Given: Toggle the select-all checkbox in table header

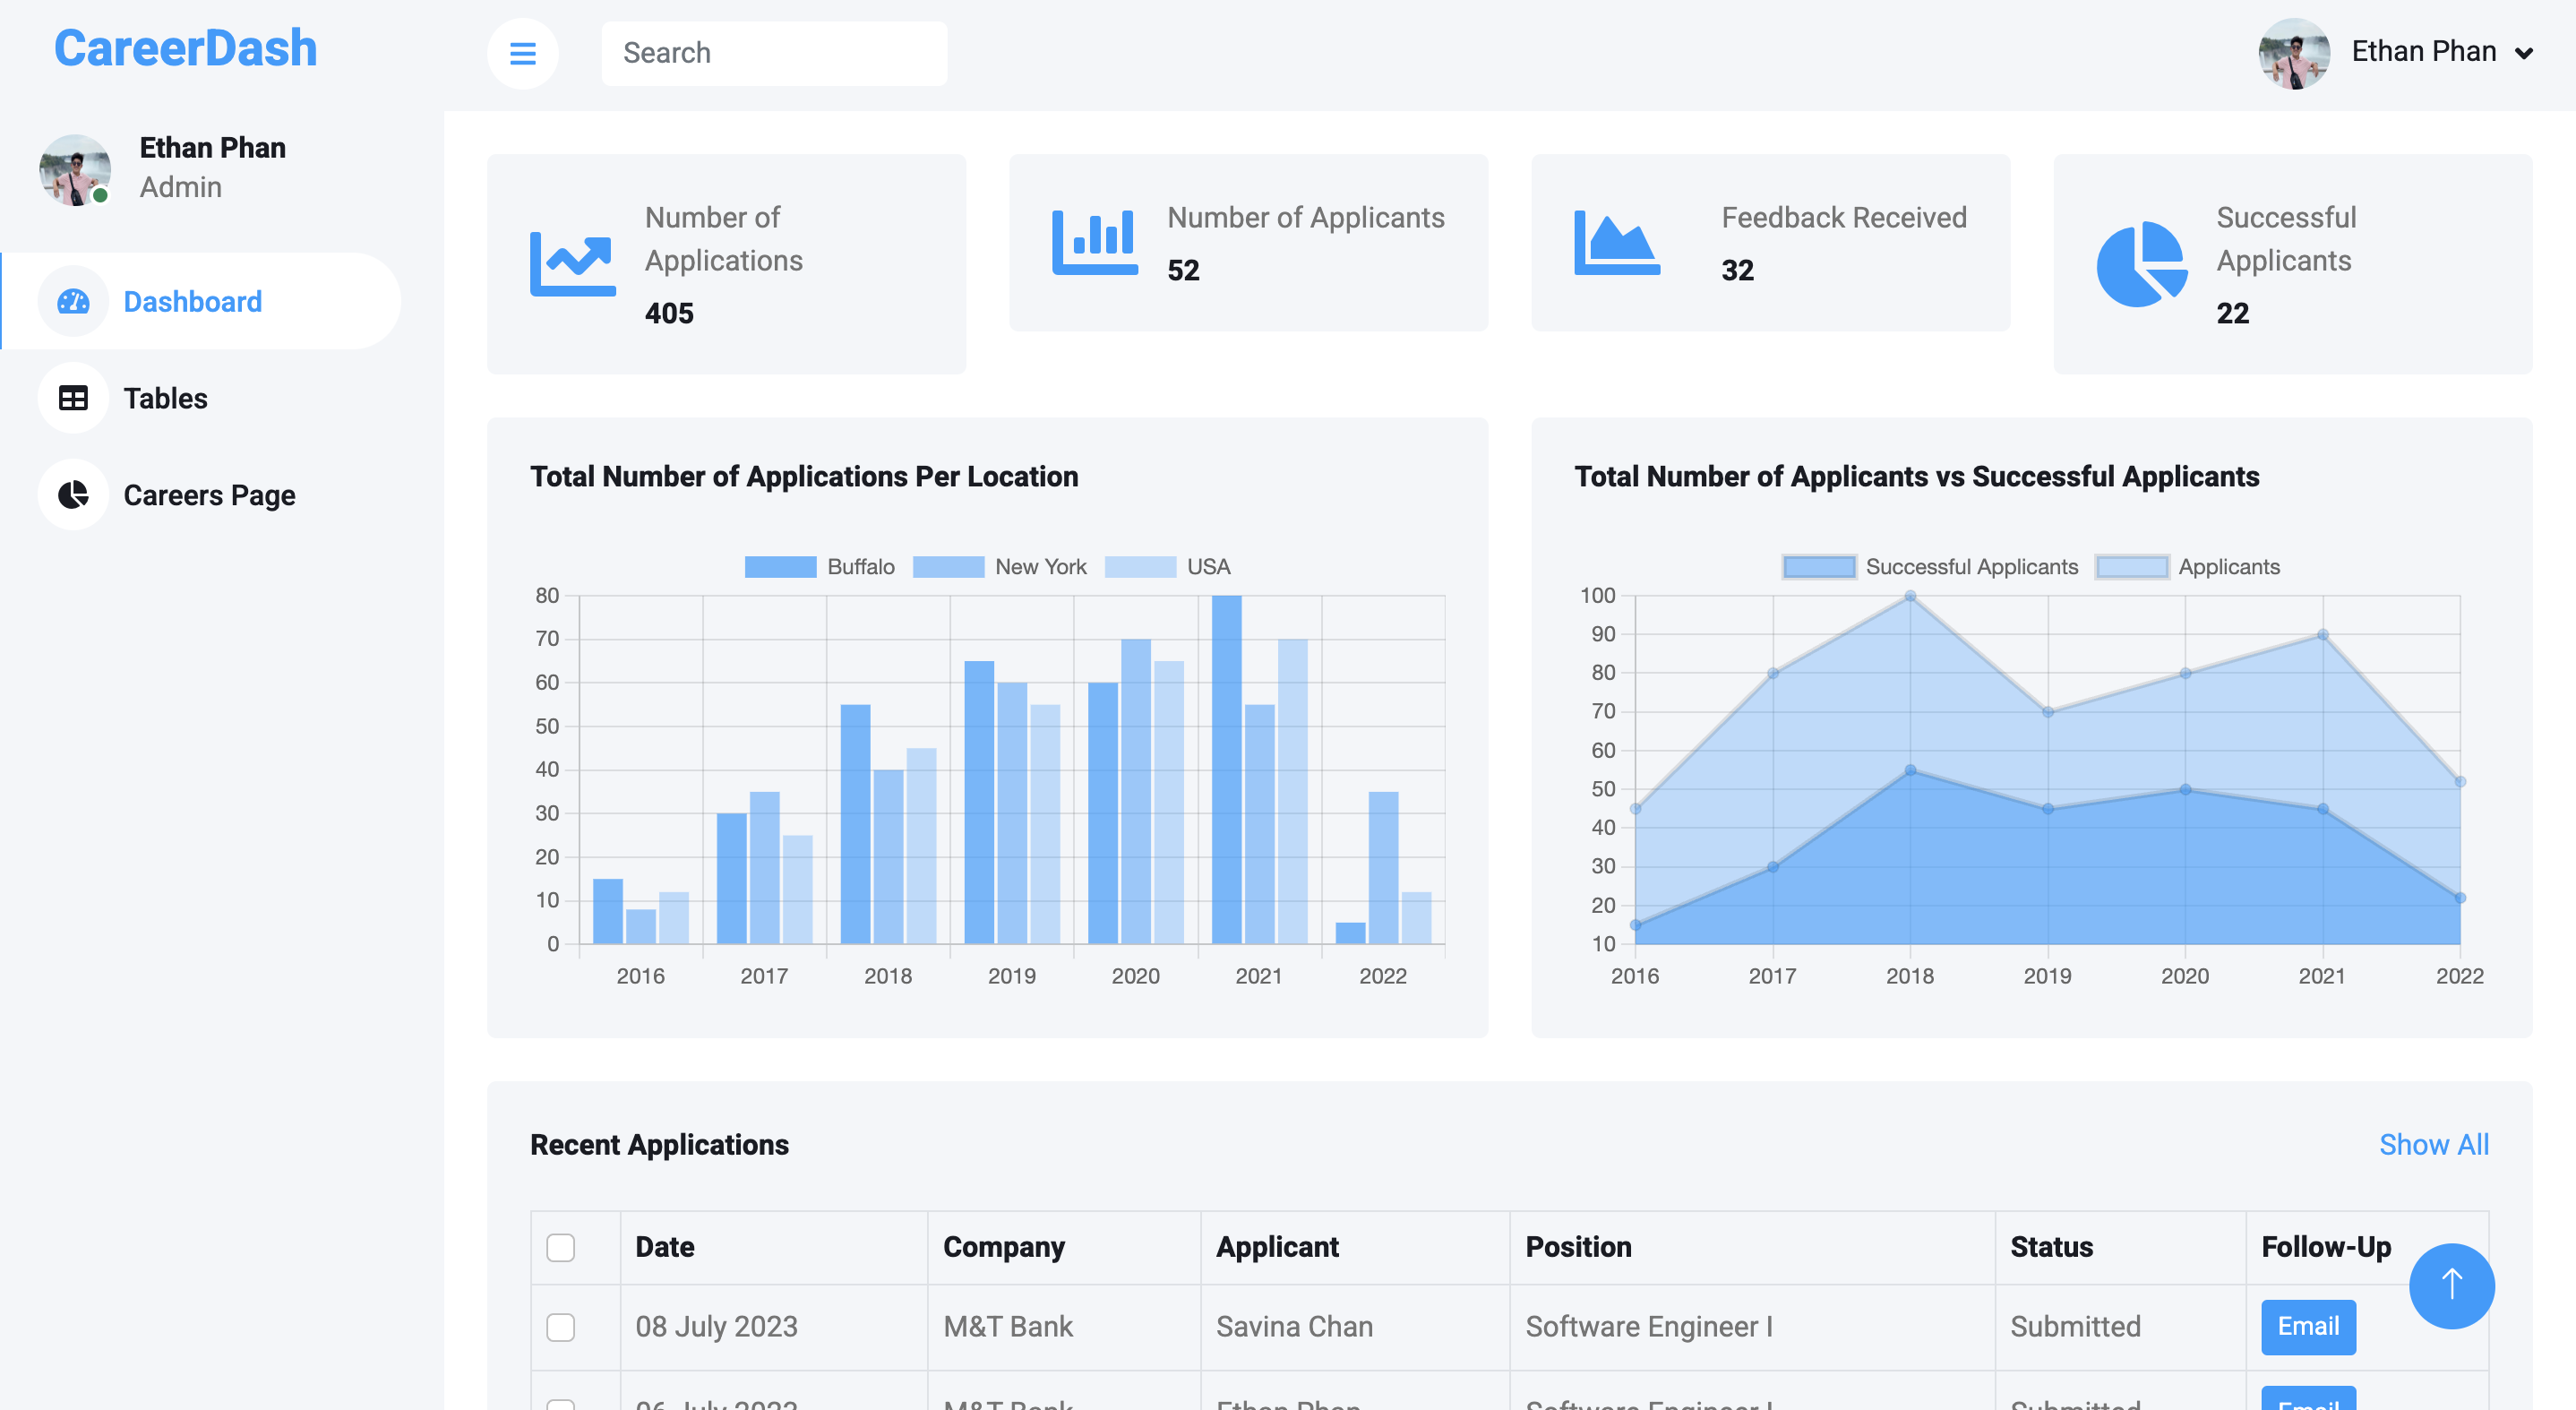Looking at the screenshot, I should point(560,1247).
